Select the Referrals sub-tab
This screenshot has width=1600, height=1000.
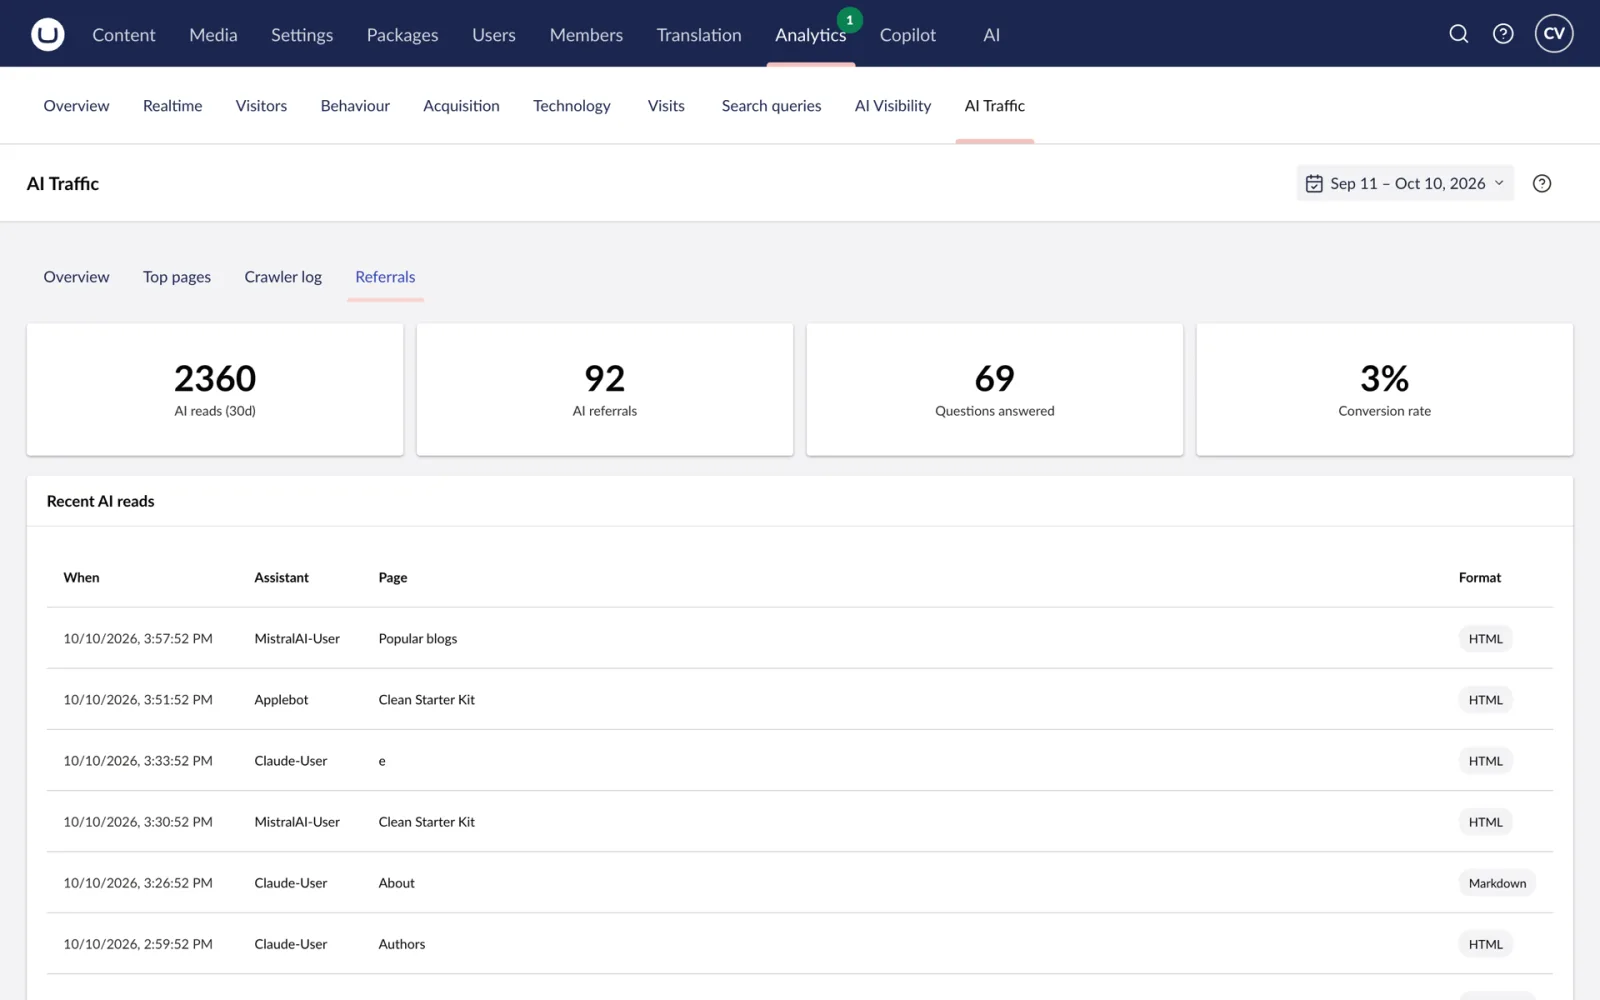click(385, 277)
